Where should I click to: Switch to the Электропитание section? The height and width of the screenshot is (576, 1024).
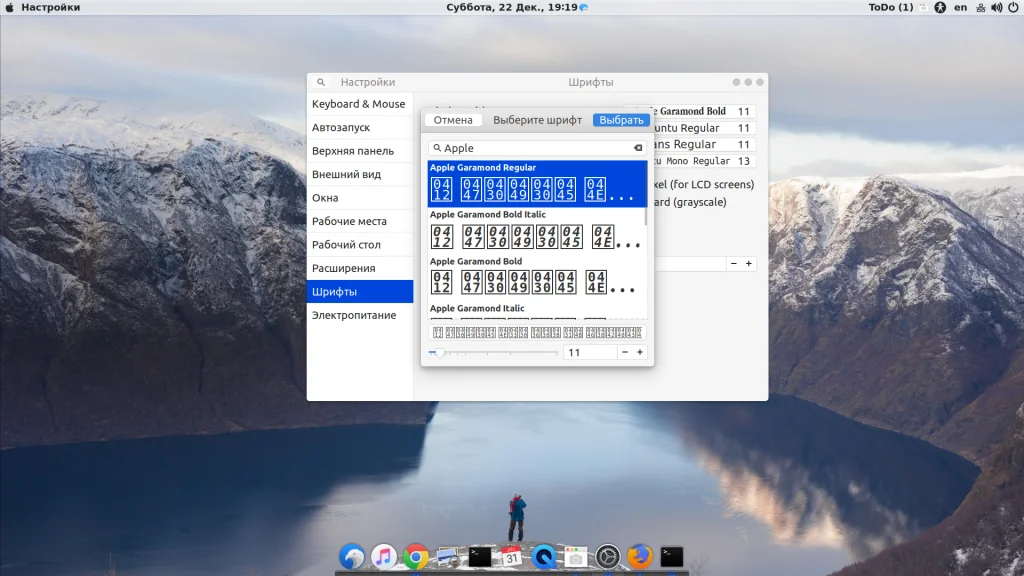pos(353,315)
